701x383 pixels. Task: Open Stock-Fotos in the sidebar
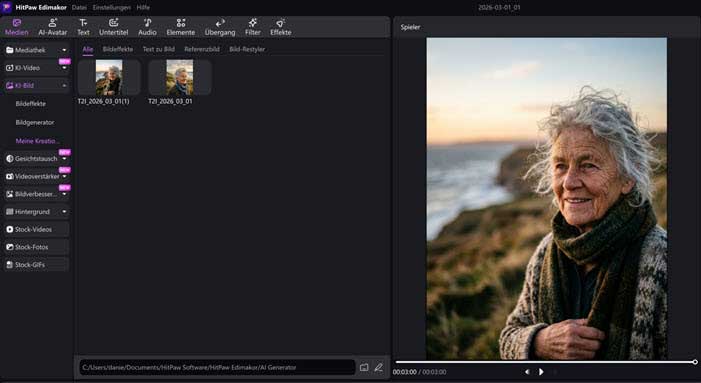[x=36, y=247]
